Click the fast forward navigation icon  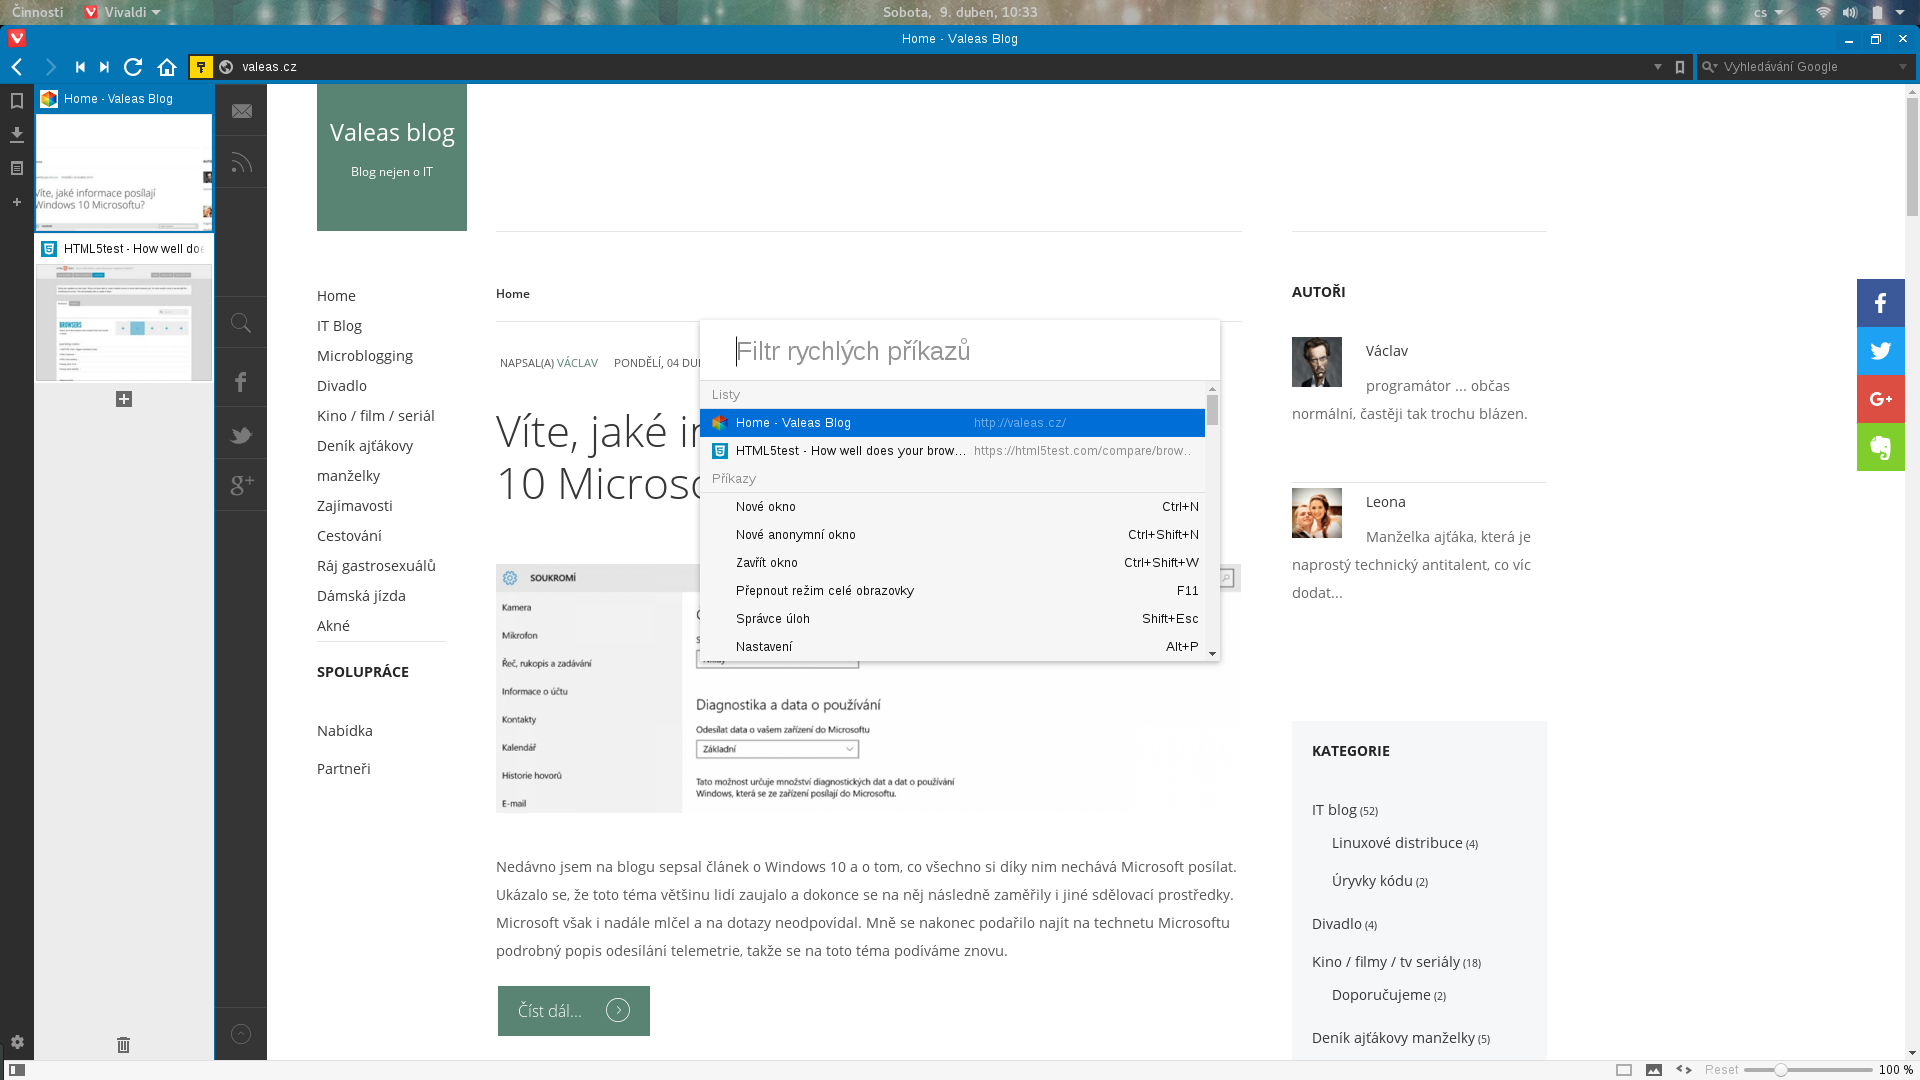(104, 67)
